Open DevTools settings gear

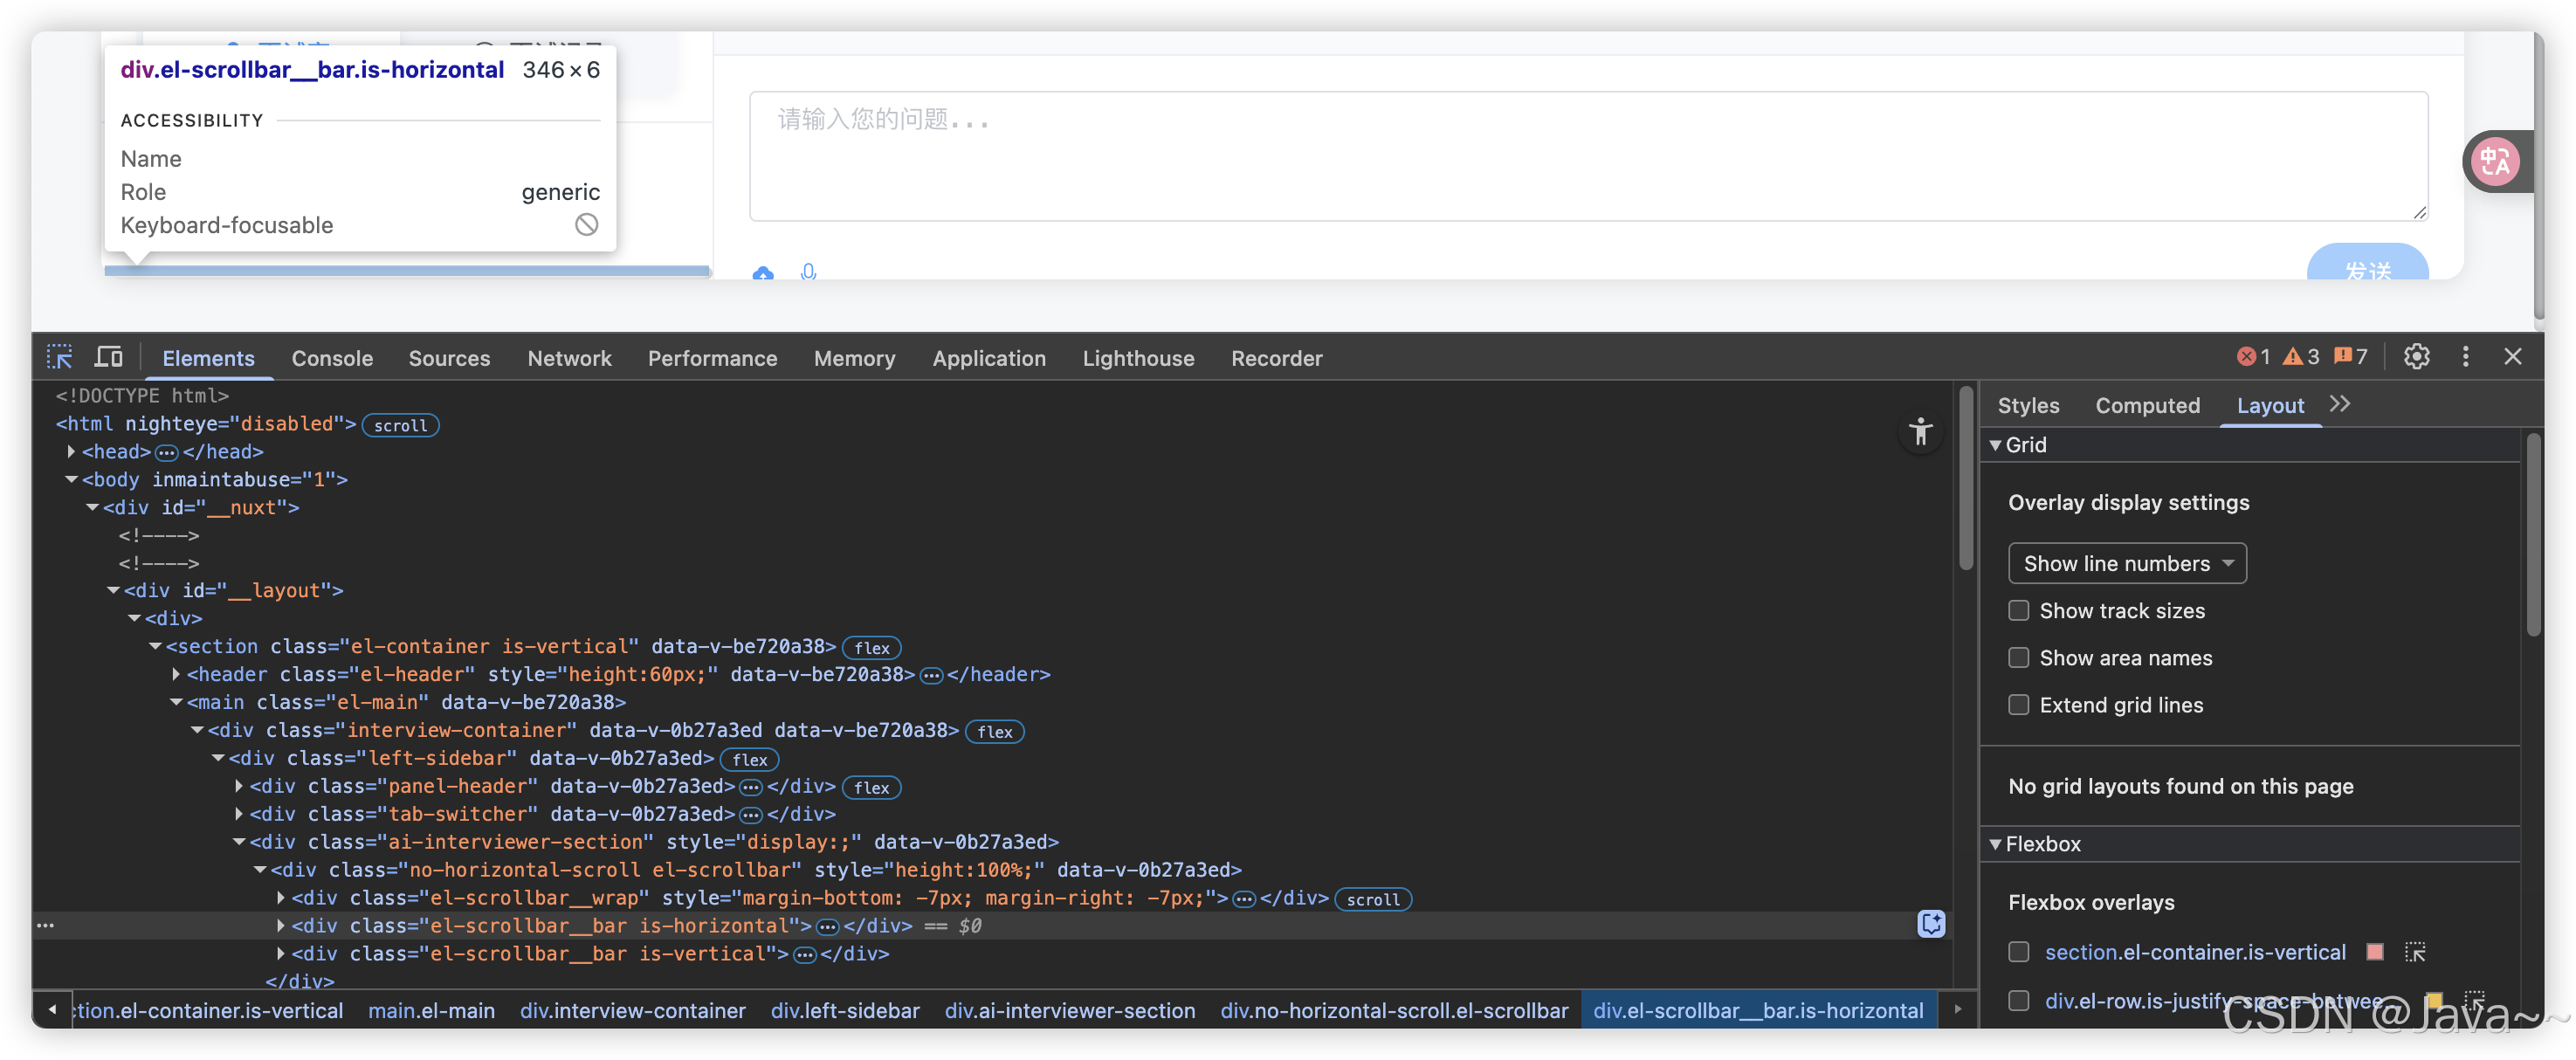tap(2416, 357)
